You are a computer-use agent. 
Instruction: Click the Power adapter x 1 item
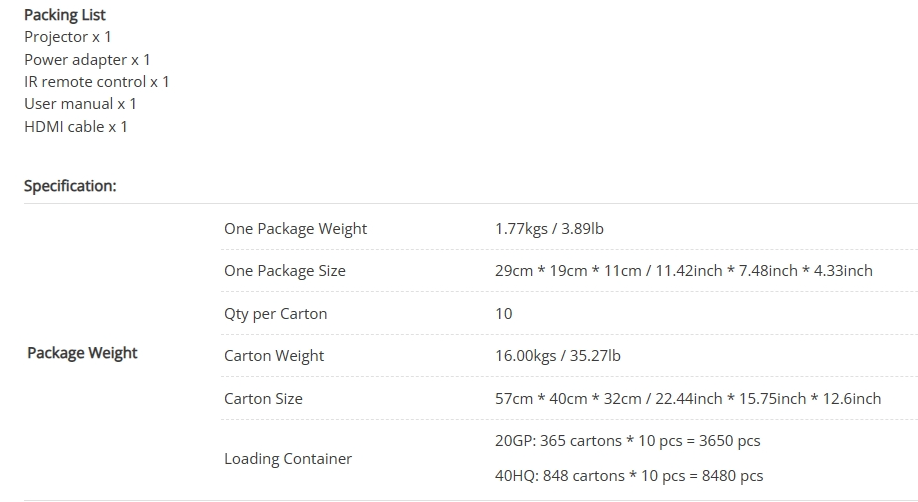[x=87, y=60]
